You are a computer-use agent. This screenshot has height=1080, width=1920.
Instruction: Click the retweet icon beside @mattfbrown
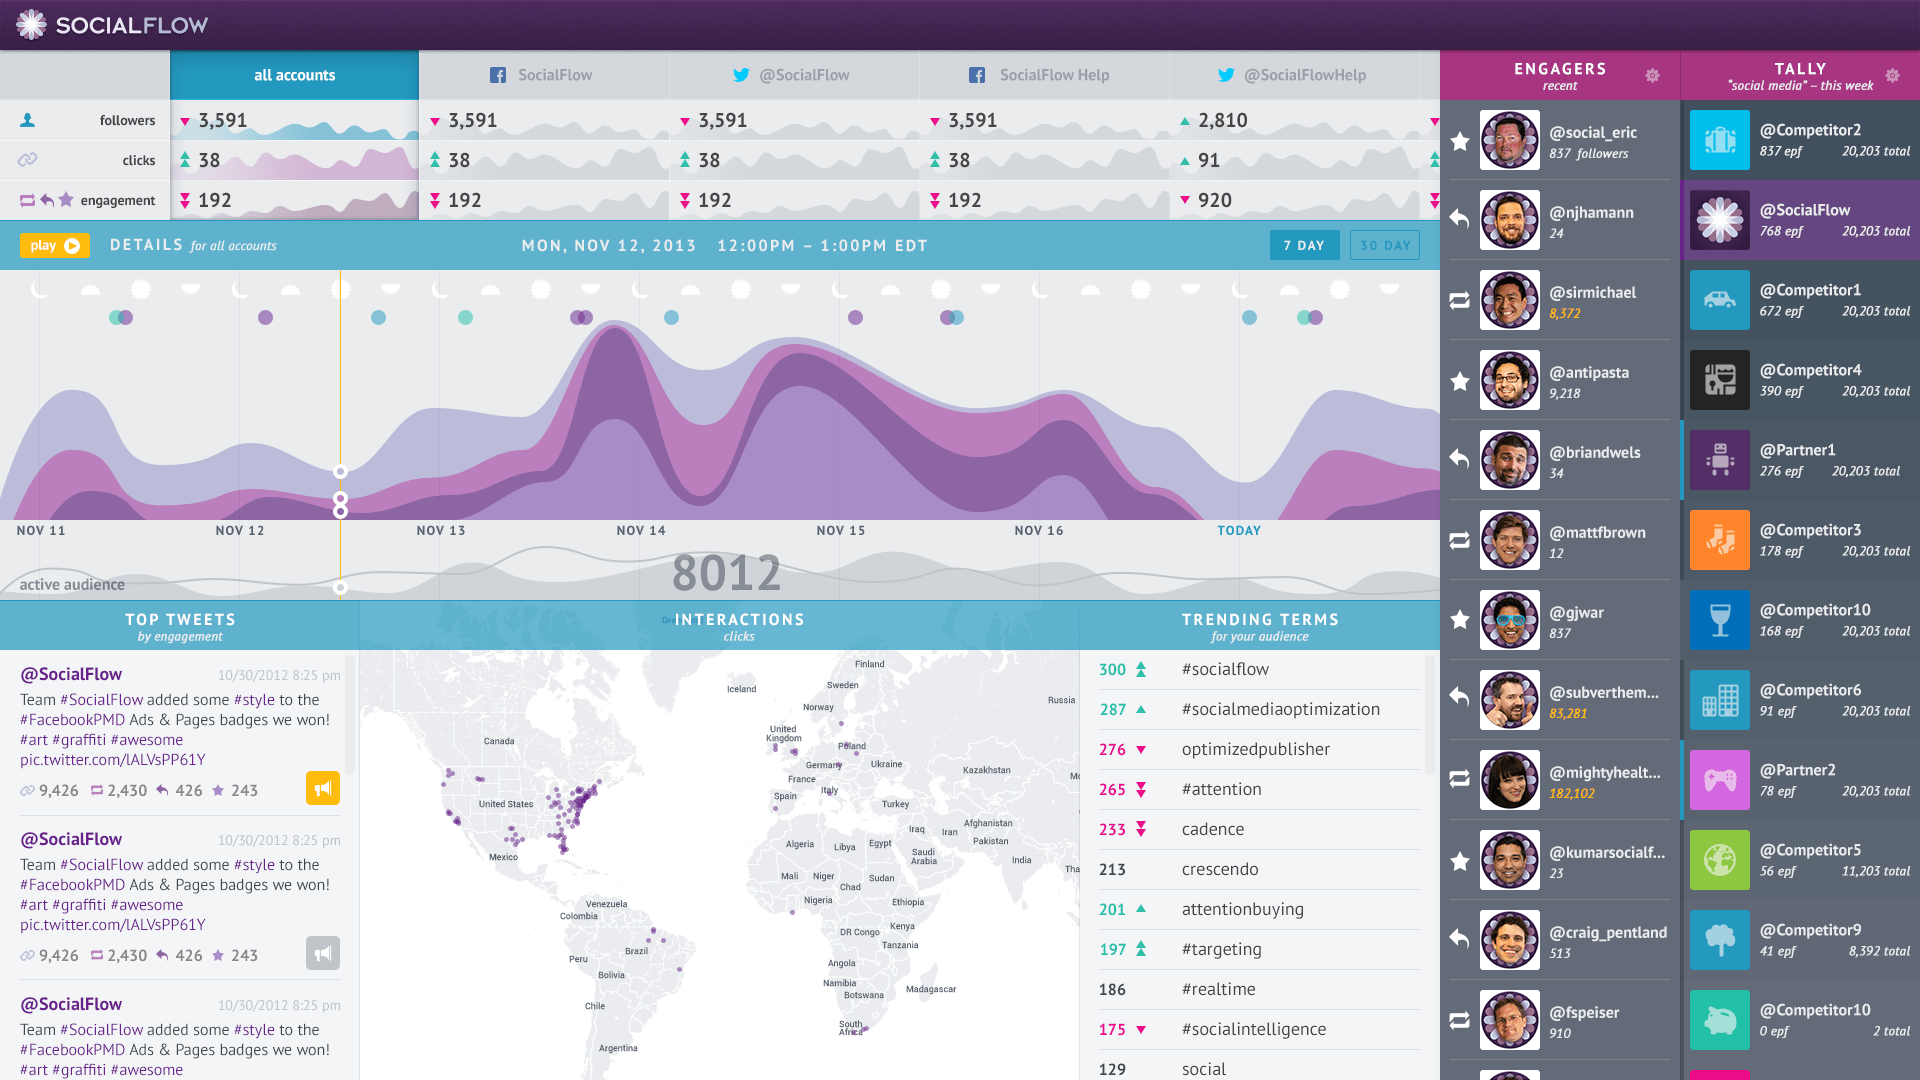click(1460, 540)
